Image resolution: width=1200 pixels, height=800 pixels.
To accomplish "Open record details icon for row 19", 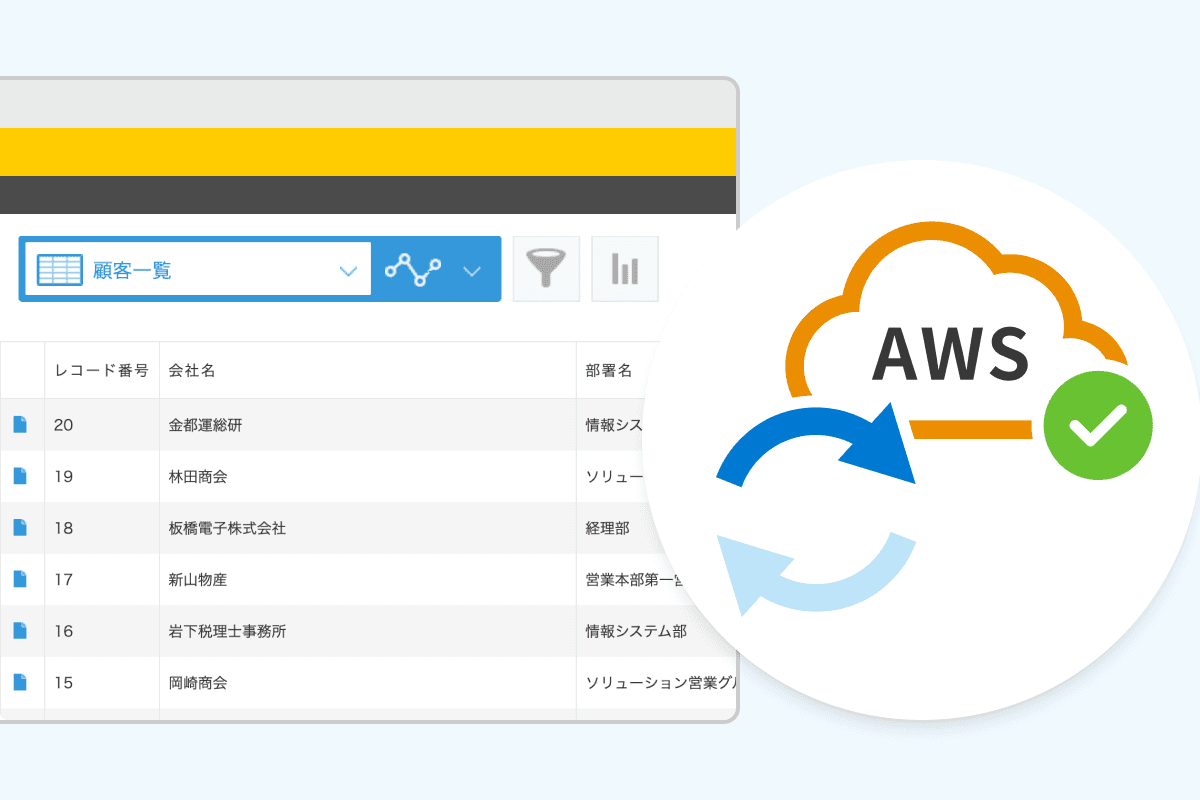I will 20,476.
